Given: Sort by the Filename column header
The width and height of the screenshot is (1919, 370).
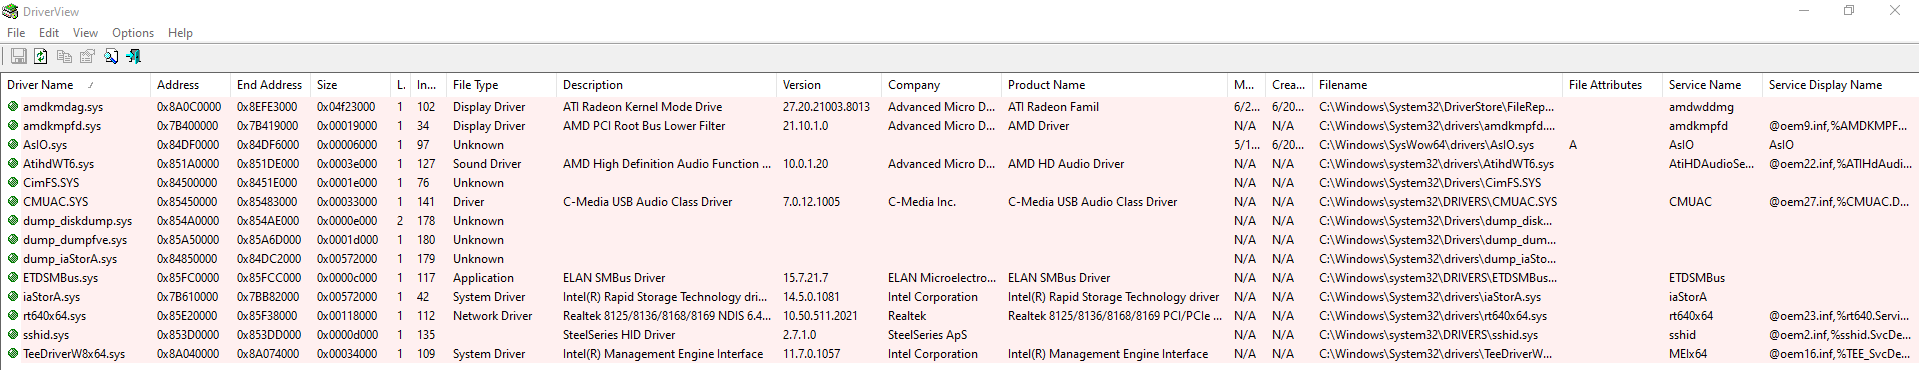Looking at the screenshot, I should 1438,85.
